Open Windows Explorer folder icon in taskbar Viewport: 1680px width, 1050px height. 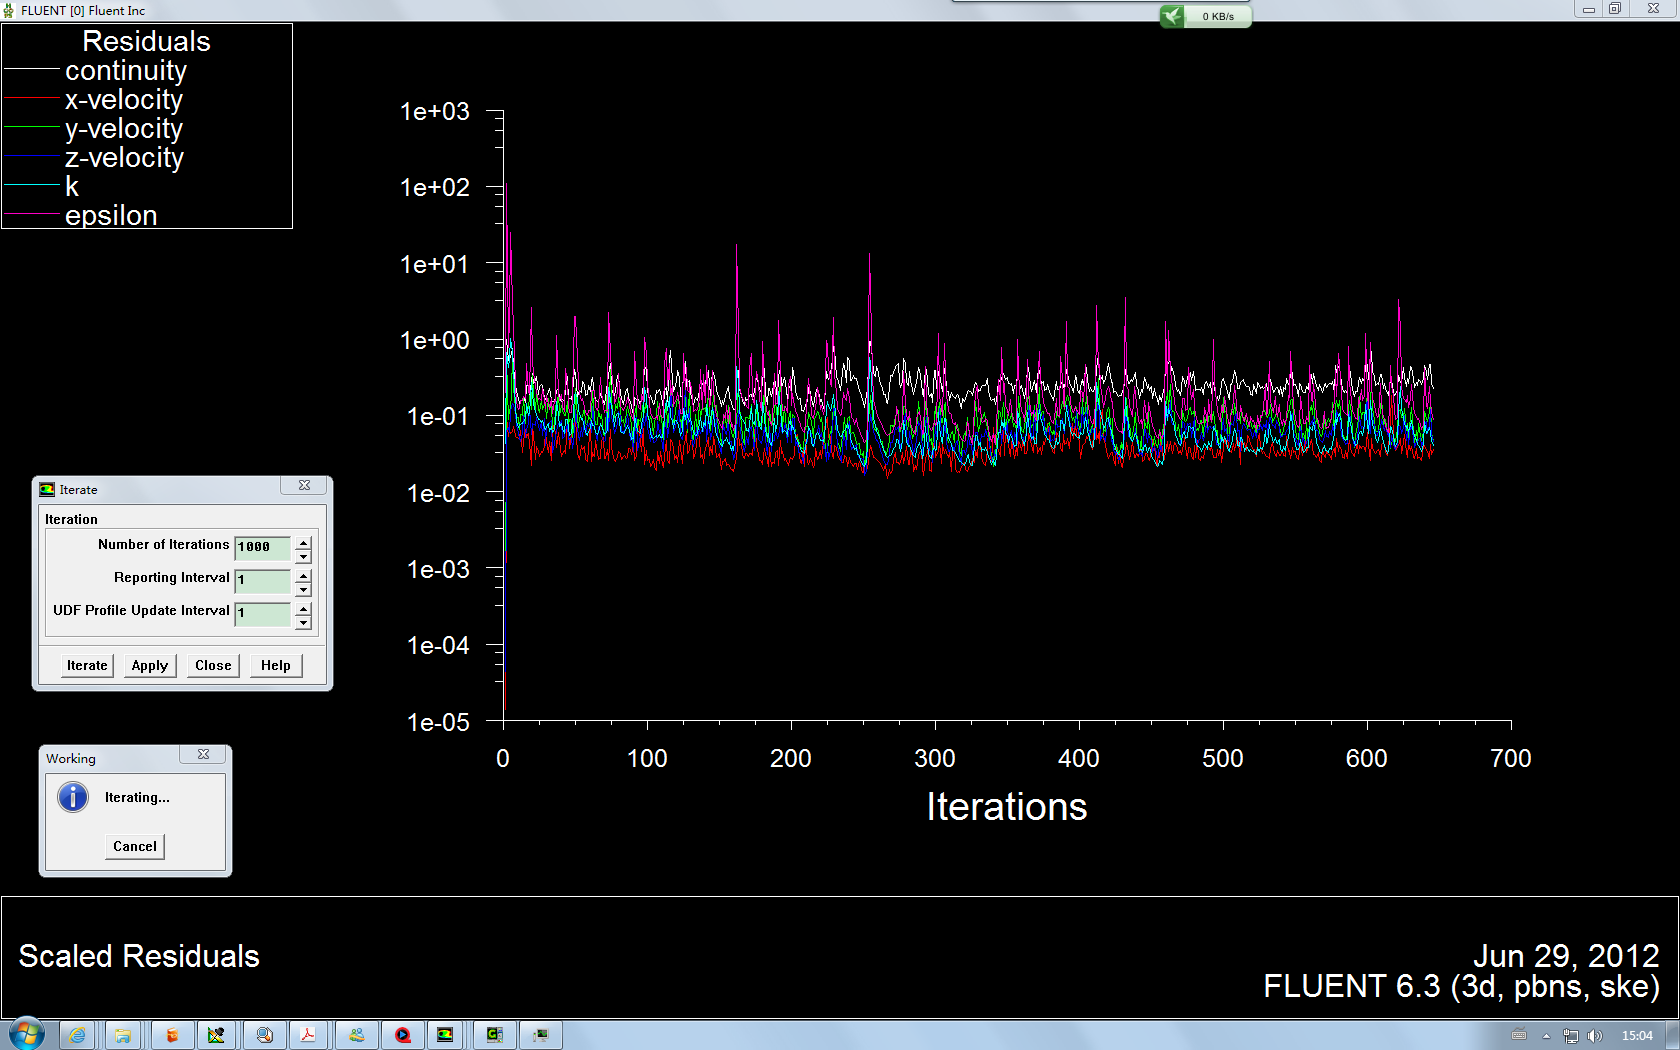123,1035
